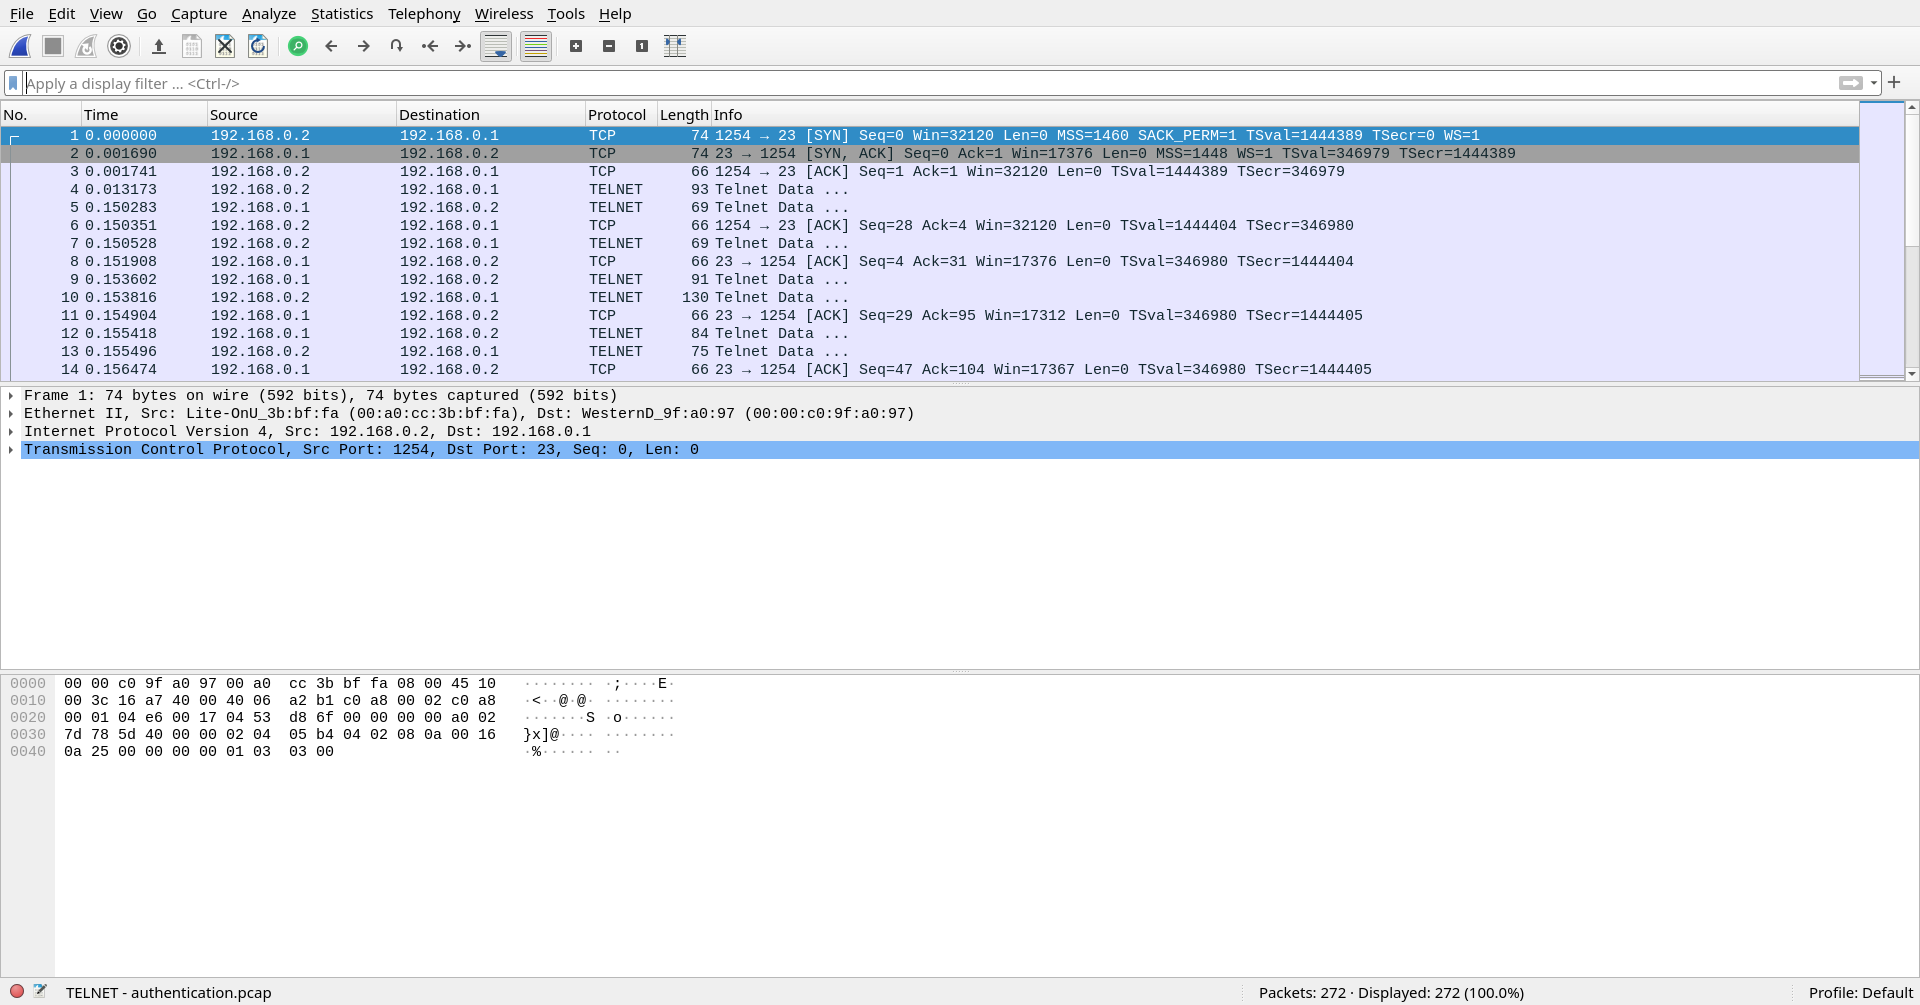Screen dimensions: 1920x1005
Task: Open the View menu
Action: 106,14
